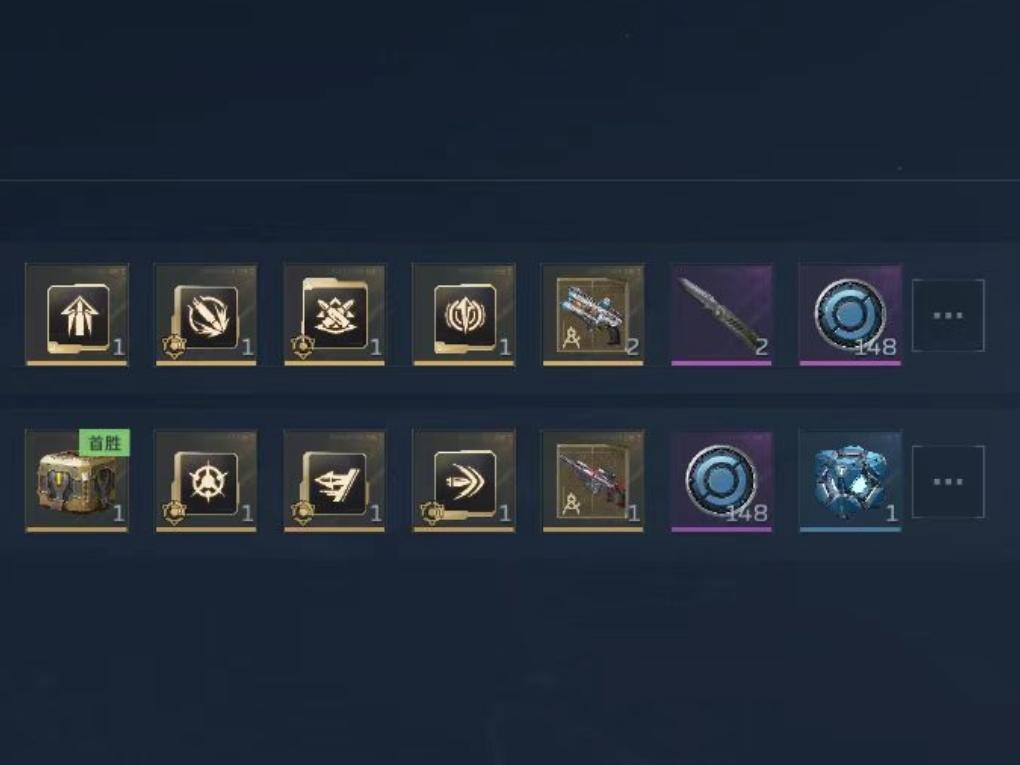Select blue token left of hexagonal core
This screenshot has height=765, width=1020.
(721, 481)
